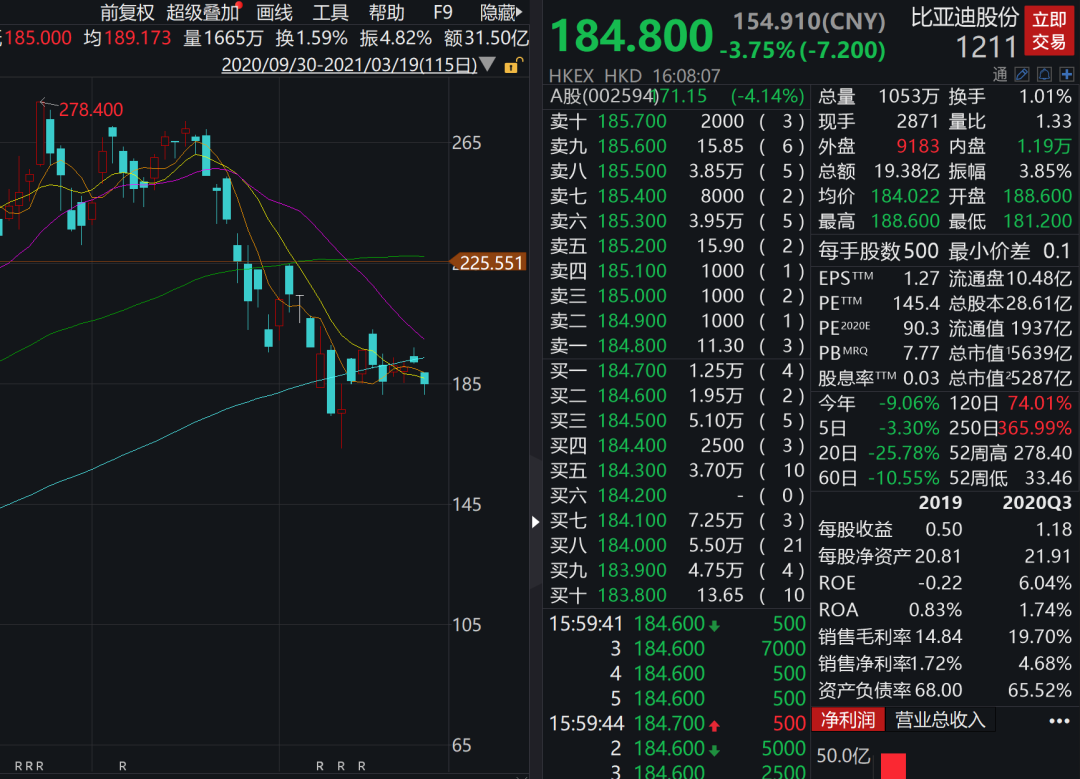Open the 工具 tools menu
The width and height of the screenshot is (1080, 779).
[x=331, y=12]
